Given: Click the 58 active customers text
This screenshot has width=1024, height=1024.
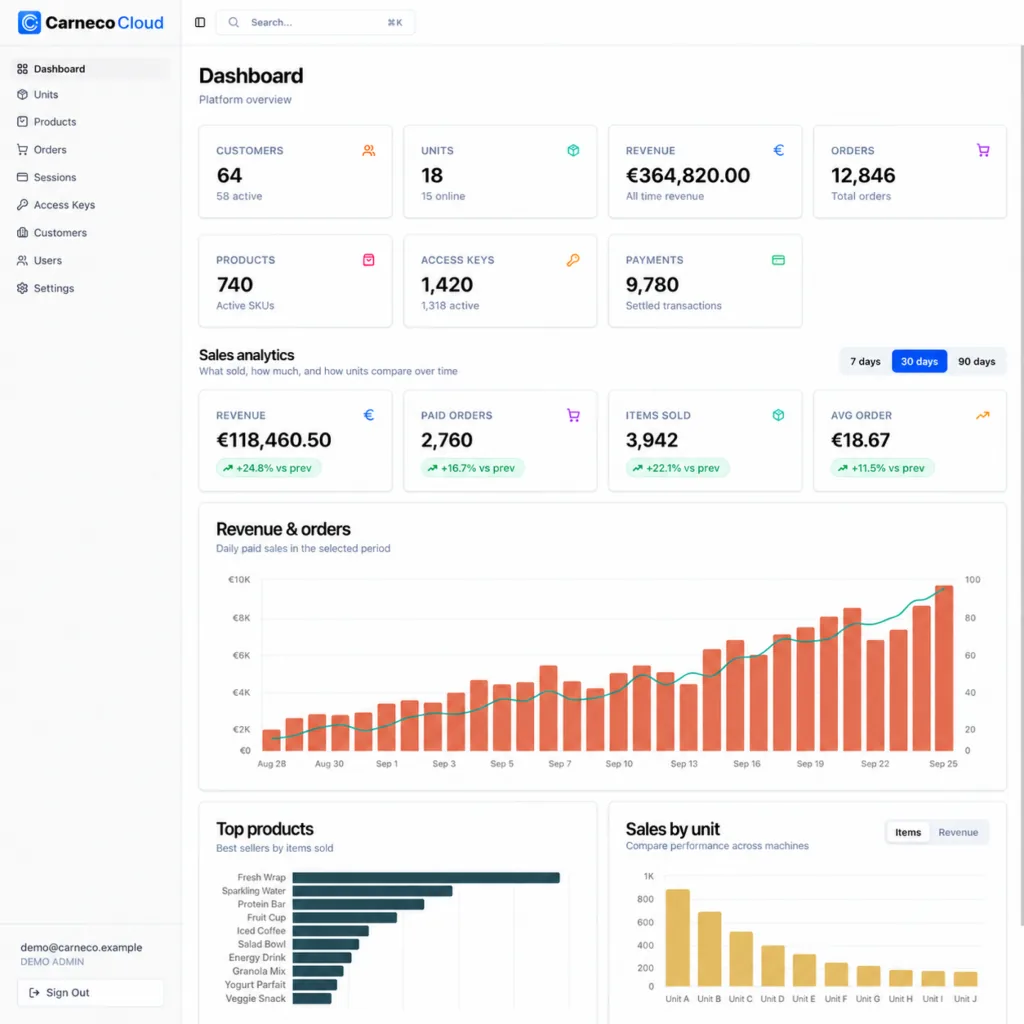Looking at the screenshot, I should click(x=239, y=196).
